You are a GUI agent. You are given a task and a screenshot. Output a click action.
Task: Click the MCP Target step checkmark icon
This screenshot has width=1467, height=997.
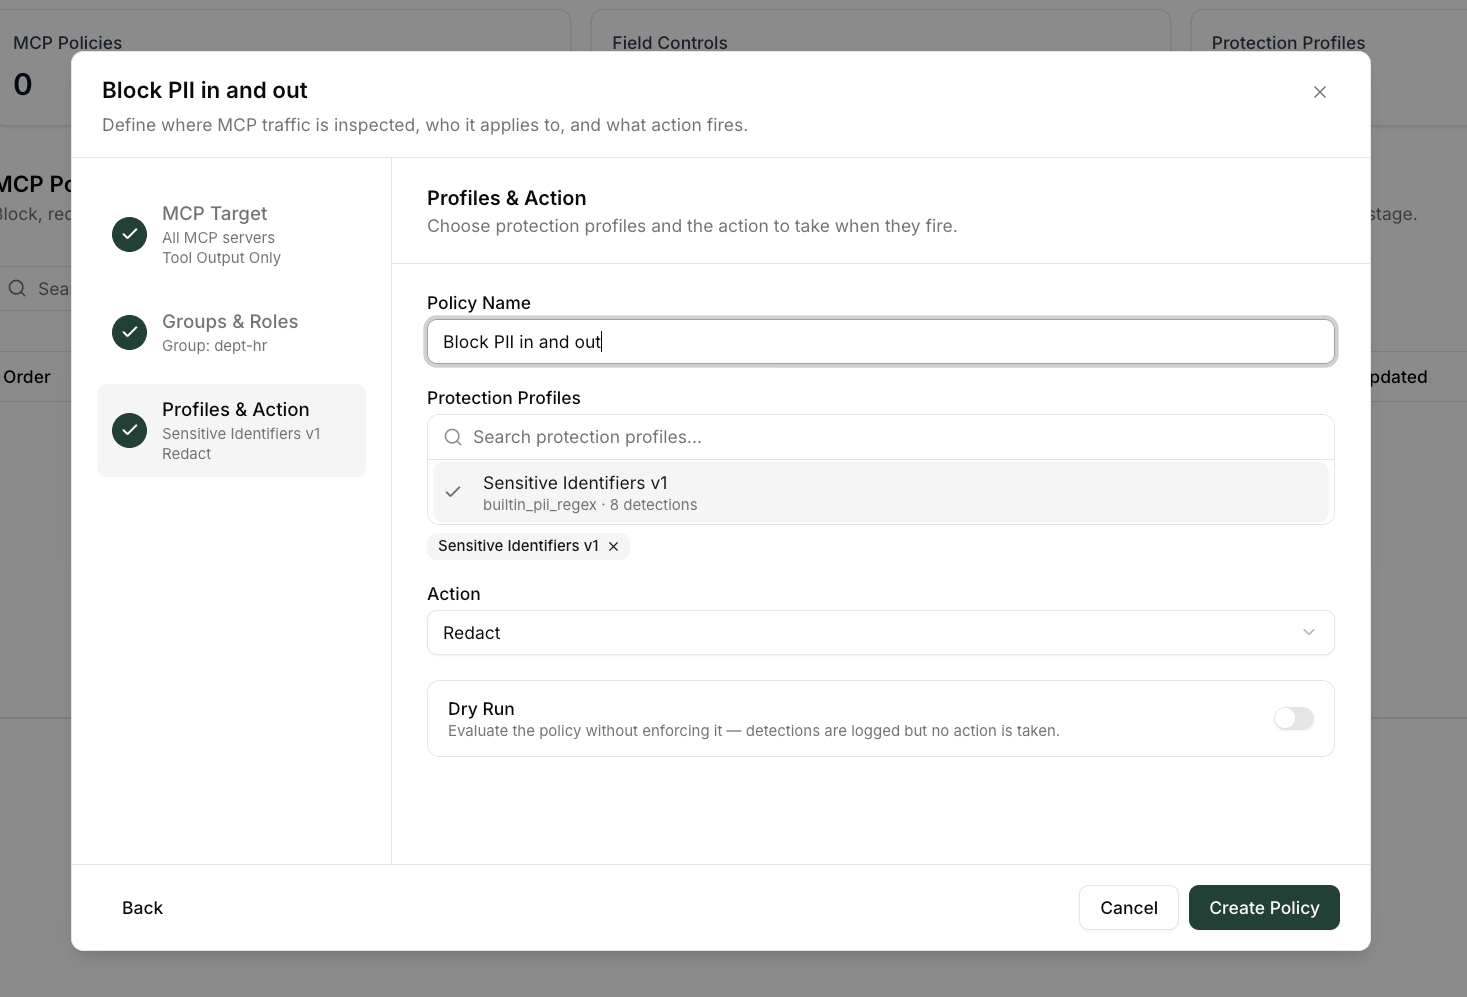pos(129,235)
